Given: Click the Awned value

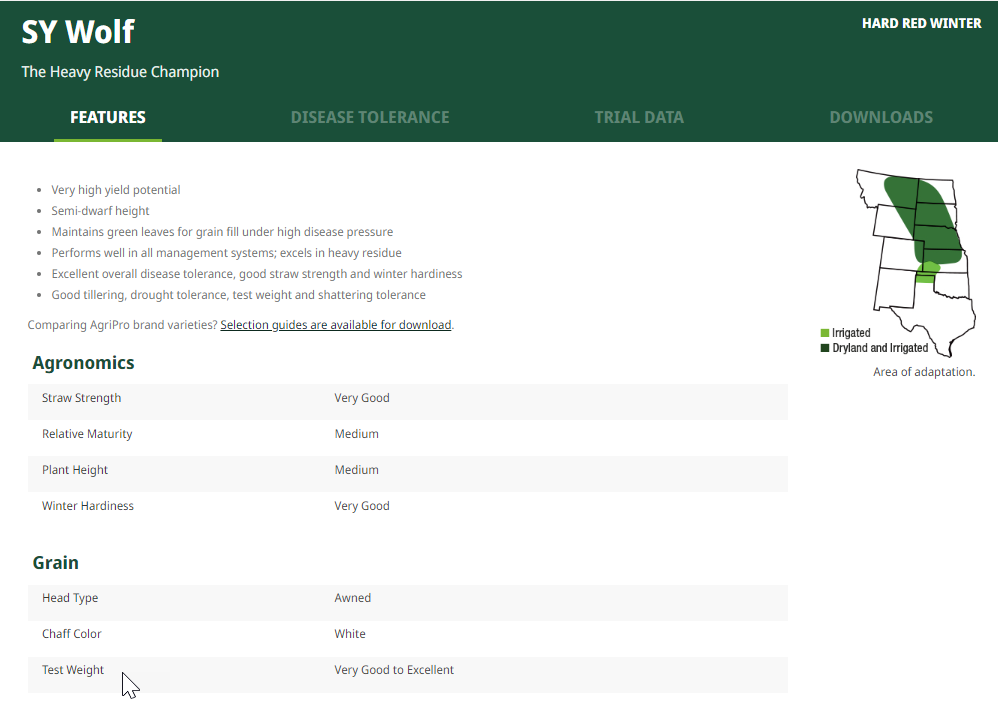Looking at the screenshot, I should coord(353,598).
